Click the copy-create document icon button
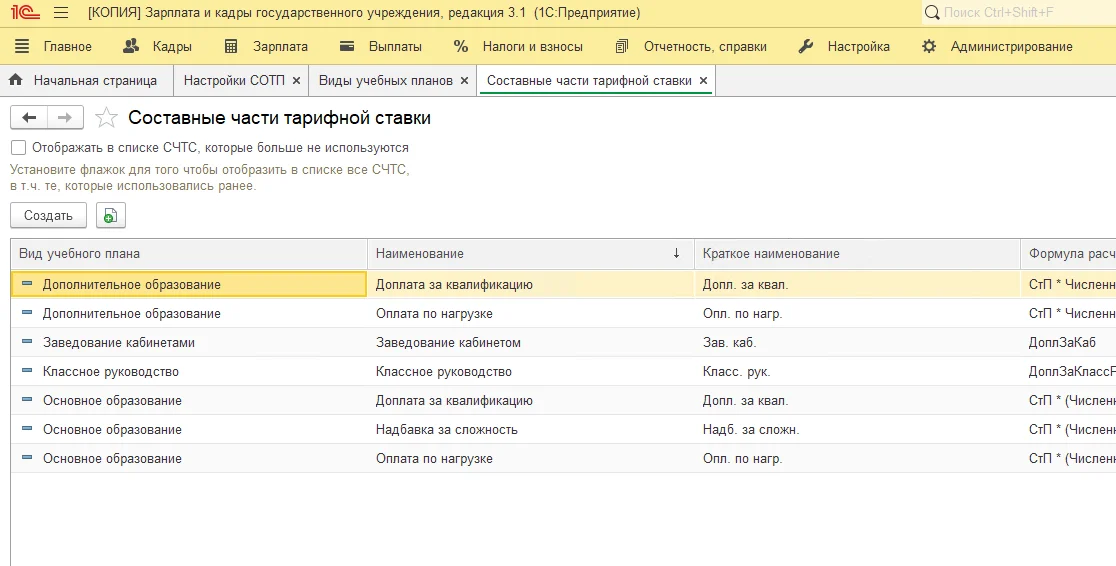This screenshot has height=566, width=1116. point(110,215)
